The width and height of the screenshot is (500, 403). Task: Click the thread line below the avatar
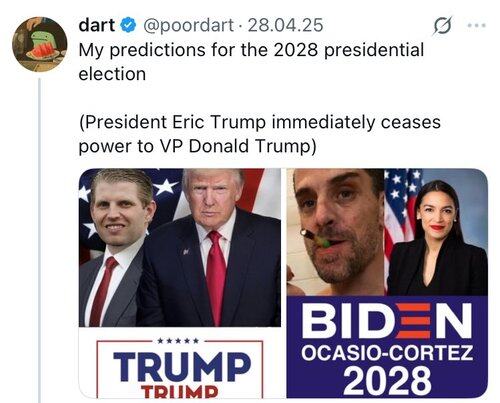(39, 240)
